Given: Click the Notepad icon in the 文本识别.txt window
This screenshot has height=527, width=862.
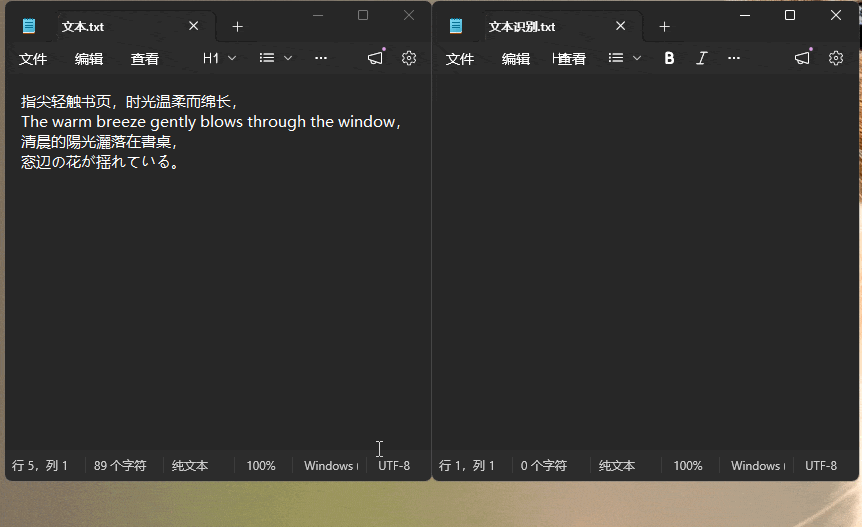Looking at the screenshot, I should pyautogui.click(x=456, y=26).
